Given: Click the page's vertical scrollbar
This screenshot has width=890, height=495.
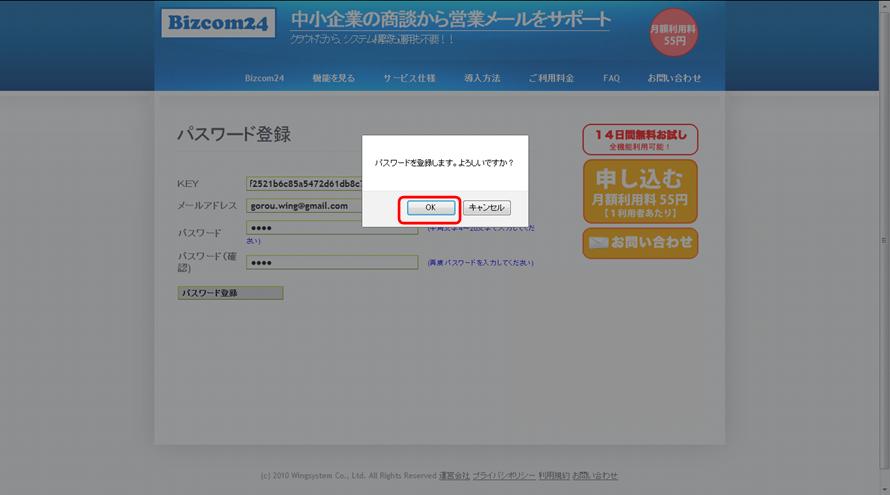Looking at the screenshot, I should pos(882,240).
